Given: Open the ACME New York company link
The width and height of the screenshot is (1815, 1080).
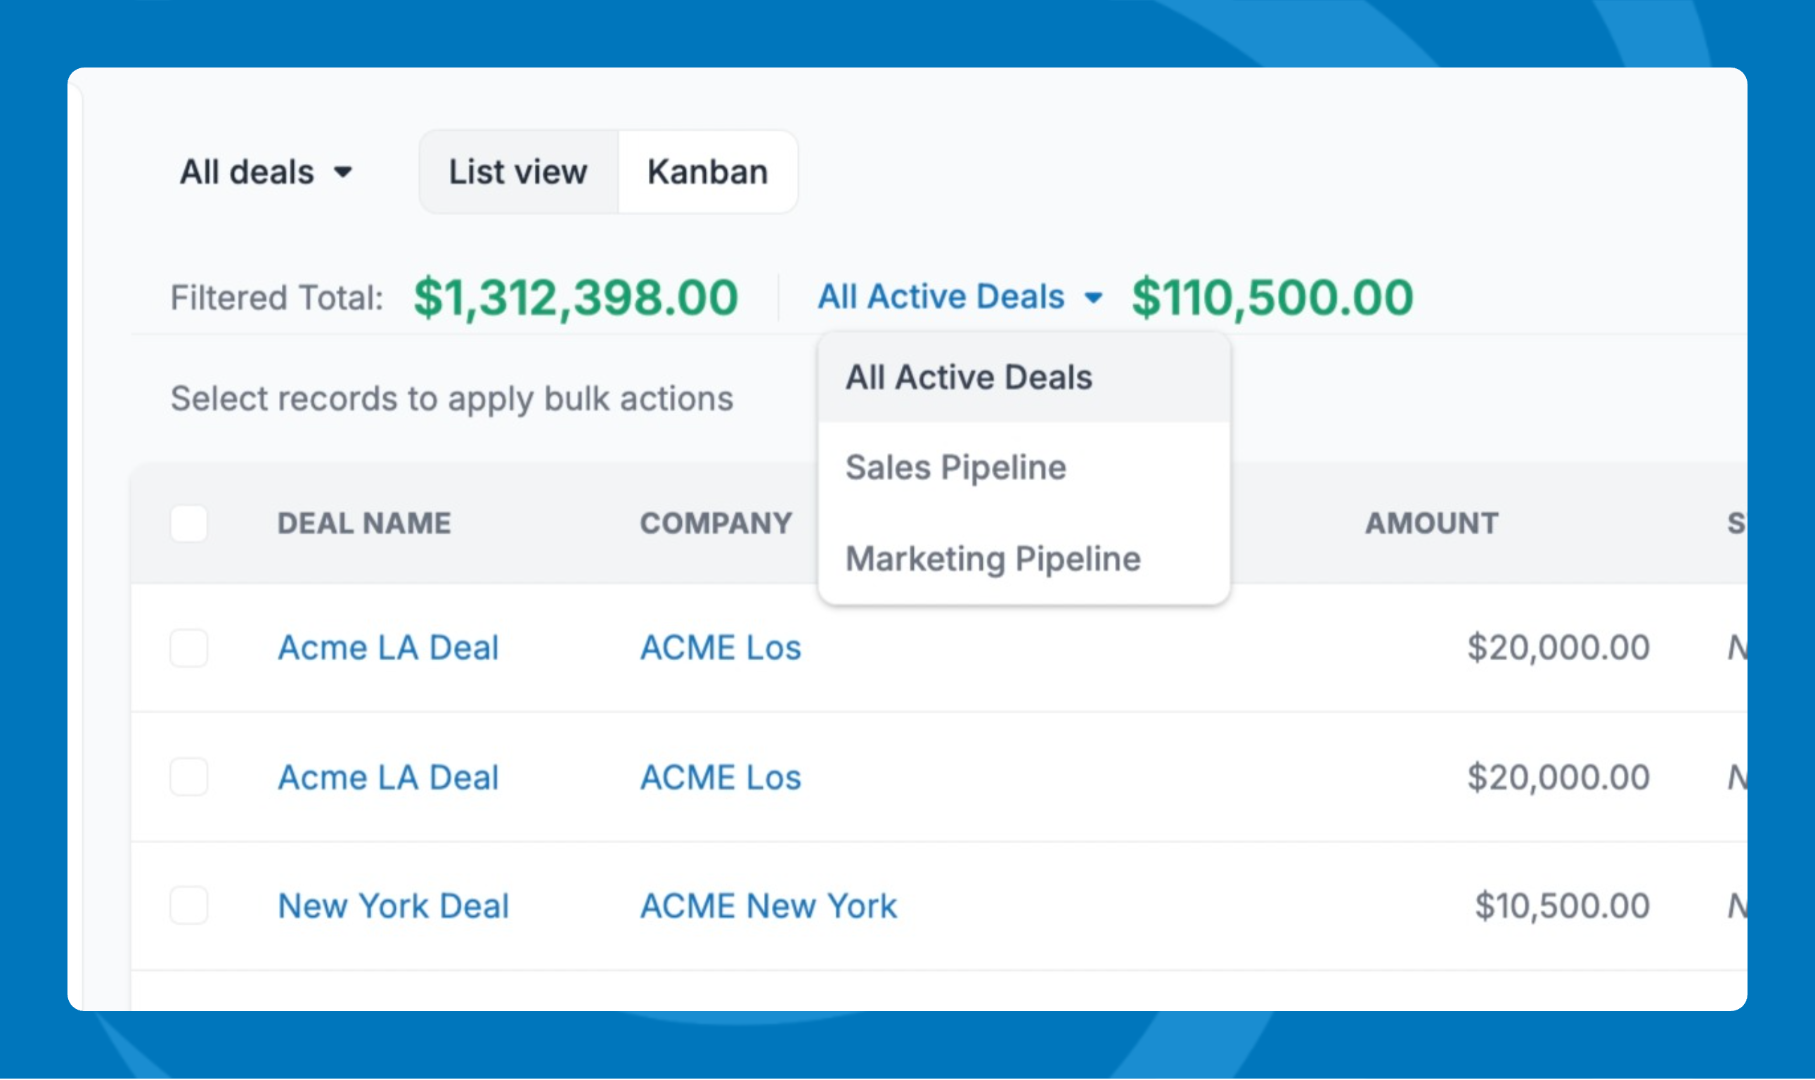Looking at the screenshot, I should pyautogui.click(x=768, y=906).
